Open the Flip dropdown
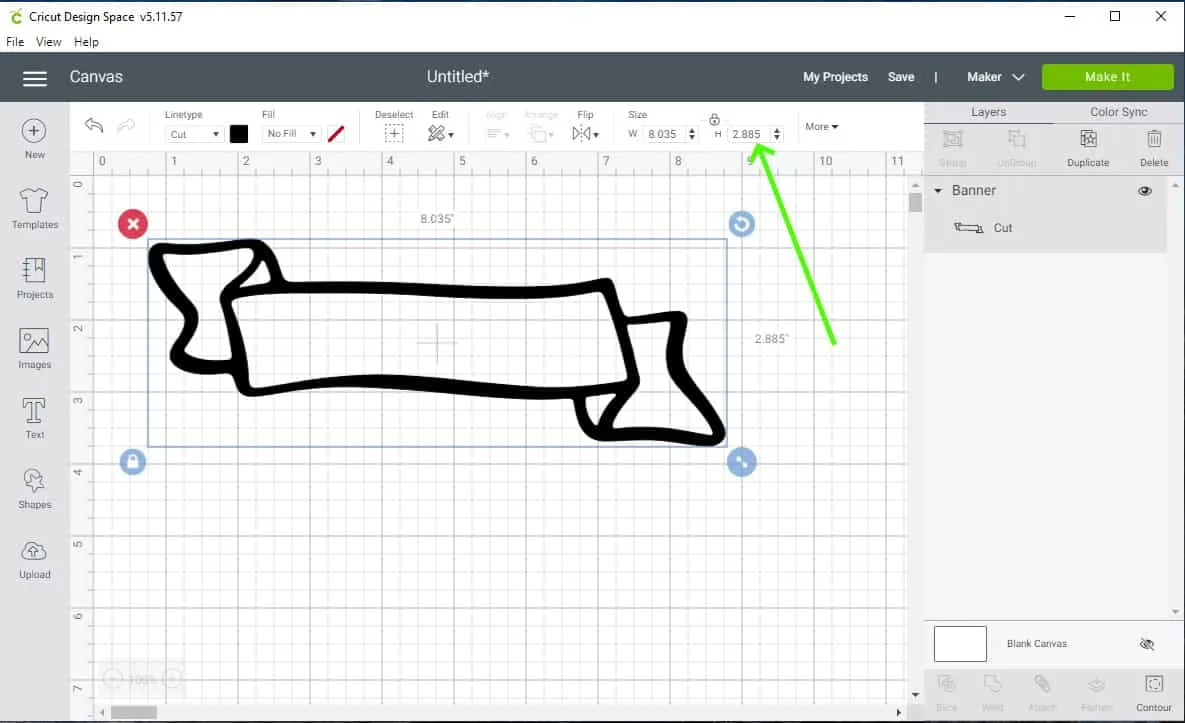This screenshot has width=1185, height=723. coord(586,134)
